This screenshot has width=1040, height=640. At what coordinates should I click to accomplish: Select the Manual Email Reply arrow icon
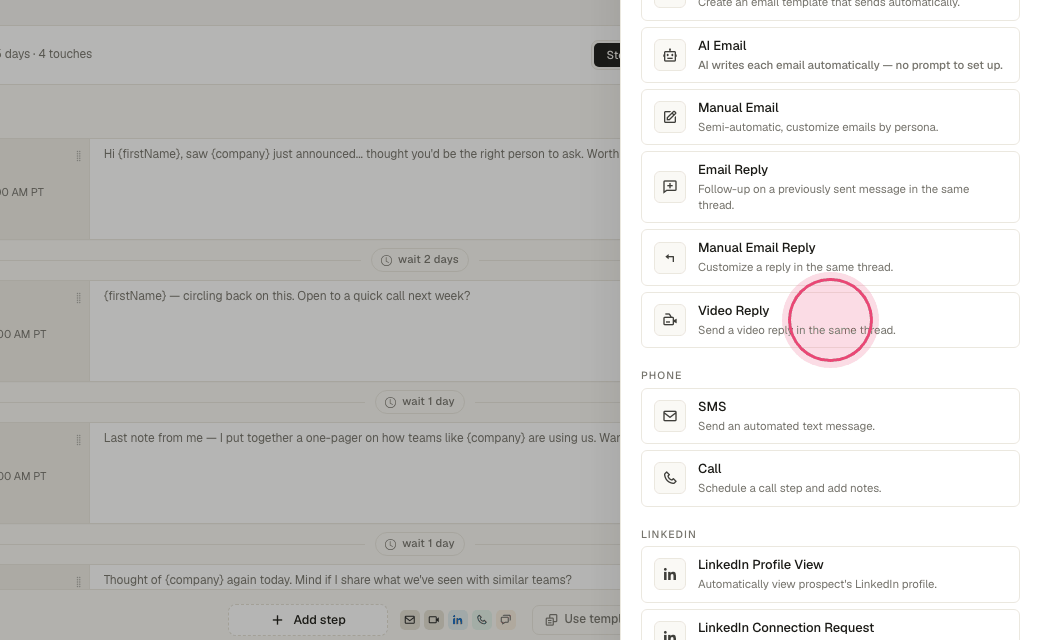(x=670, y=257)
